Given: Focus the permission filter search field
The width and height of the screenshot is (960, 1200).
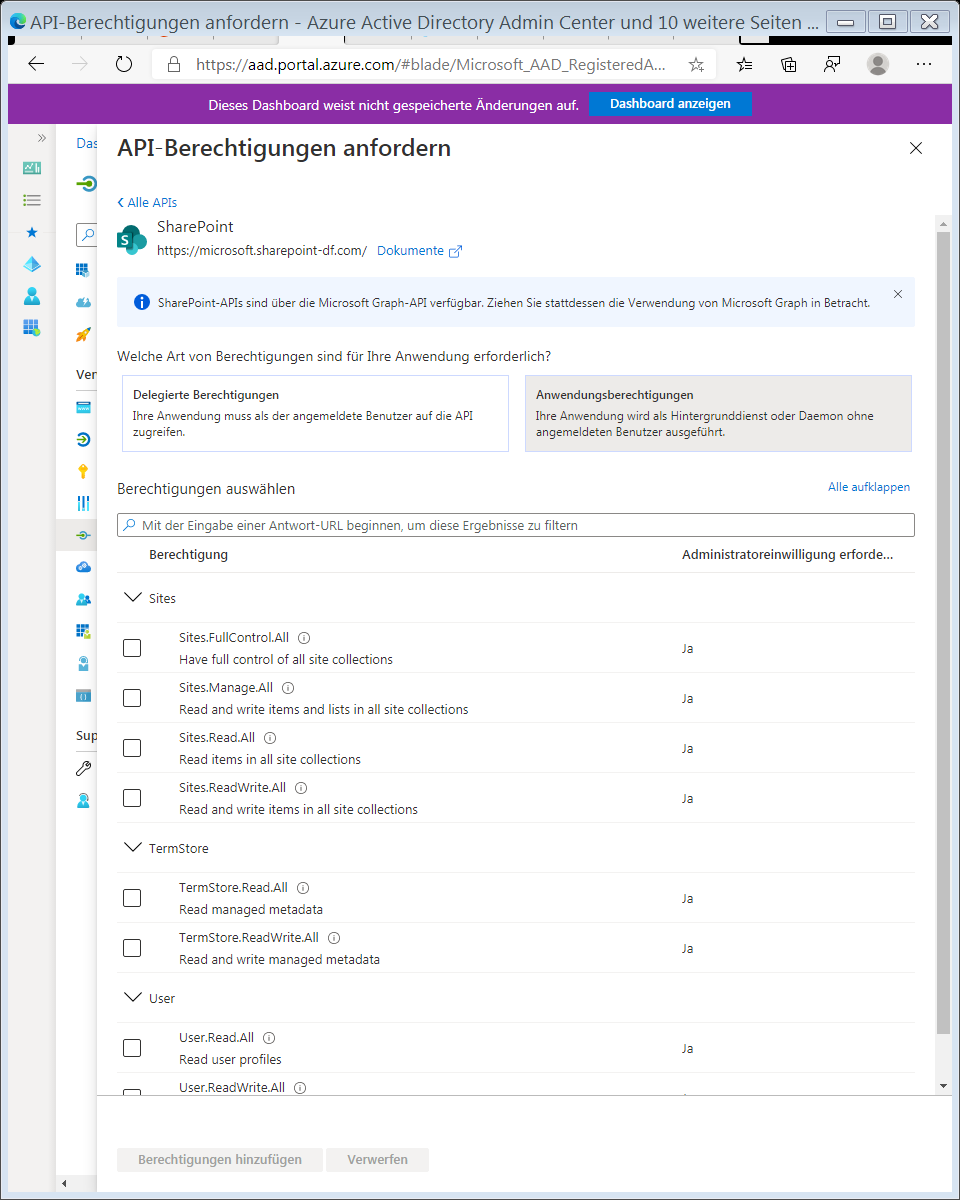Looking at the screenshot, I should pos(516,525).
